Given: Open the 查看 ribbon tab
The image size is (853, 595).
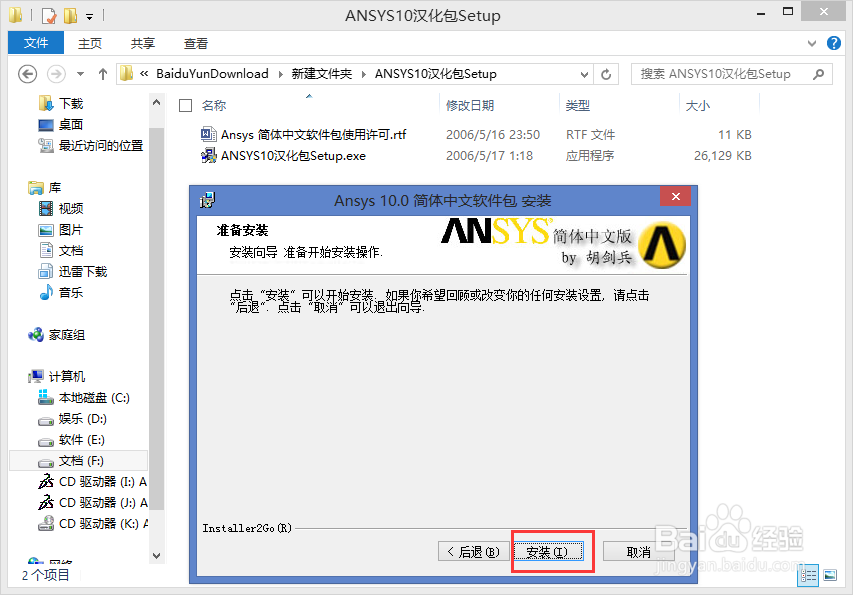Looking at the screenshot, I should [x=195, y=43].
